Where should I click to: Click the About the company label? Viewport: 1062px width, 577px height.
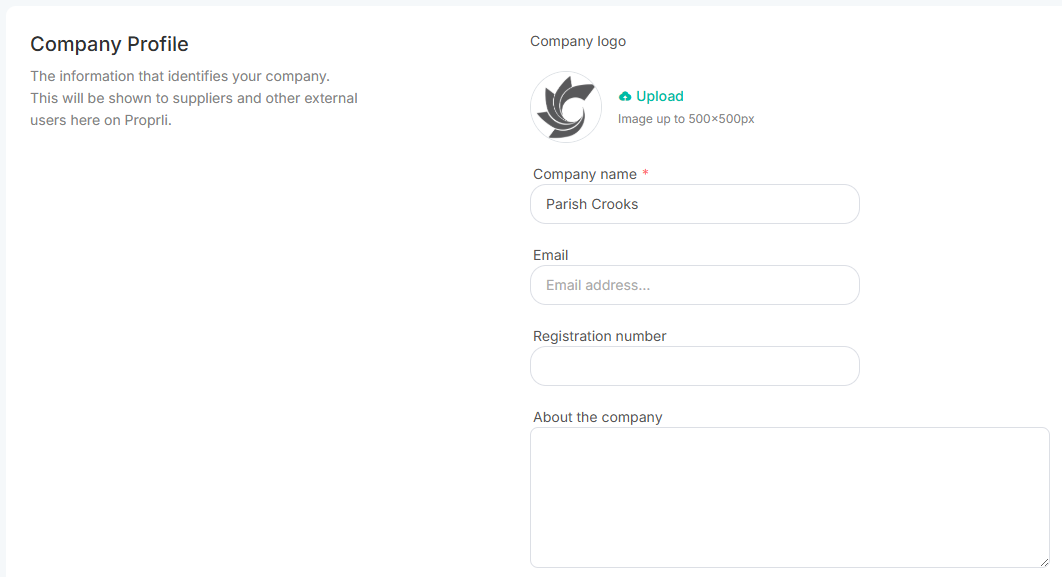coord(597,417)
